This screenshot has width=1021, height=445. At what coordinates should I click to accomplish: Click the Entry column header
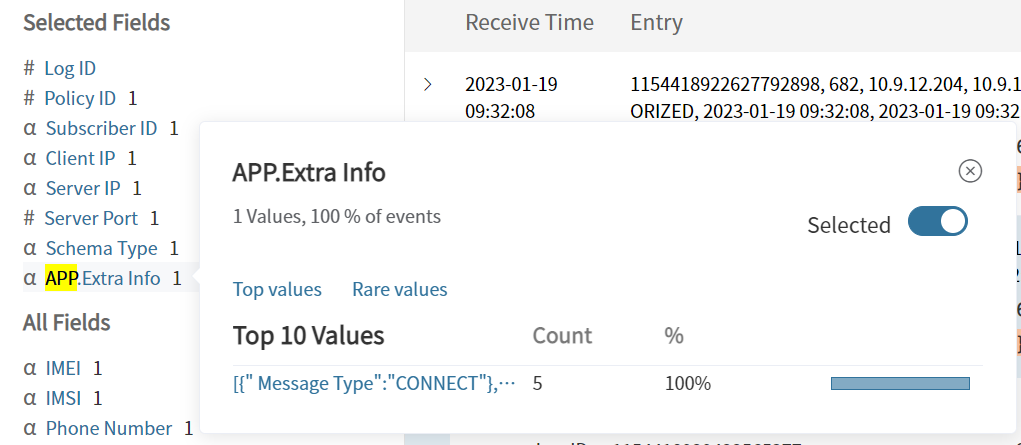pos(656,23)
